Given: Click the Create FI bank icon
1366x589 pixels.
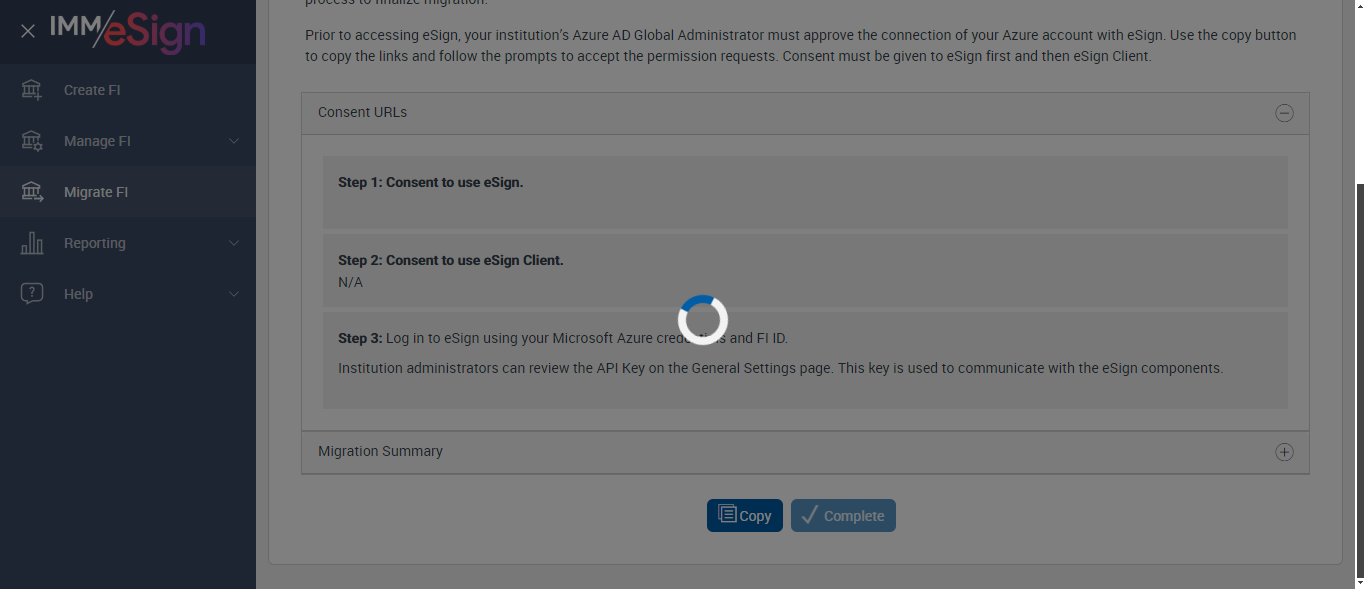Looking at the screenshot, I should (x=32, y=90).
